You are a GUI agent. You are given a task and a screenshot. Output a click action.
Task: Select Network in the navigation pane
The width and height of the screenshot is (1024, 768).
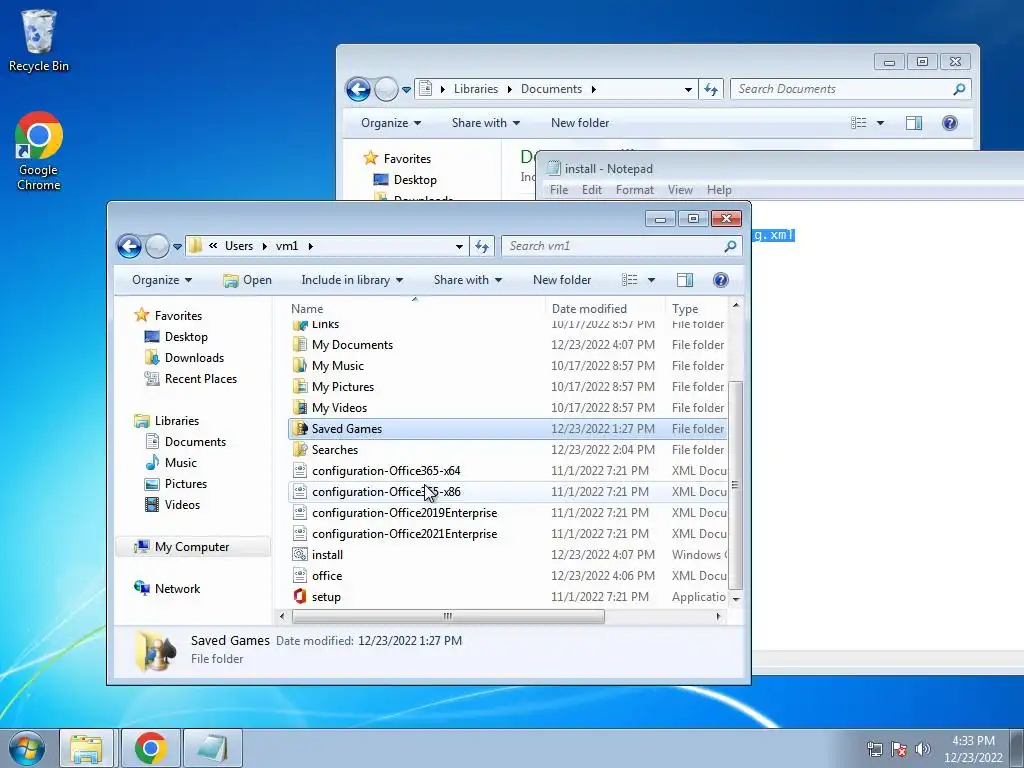pos(177,589)
